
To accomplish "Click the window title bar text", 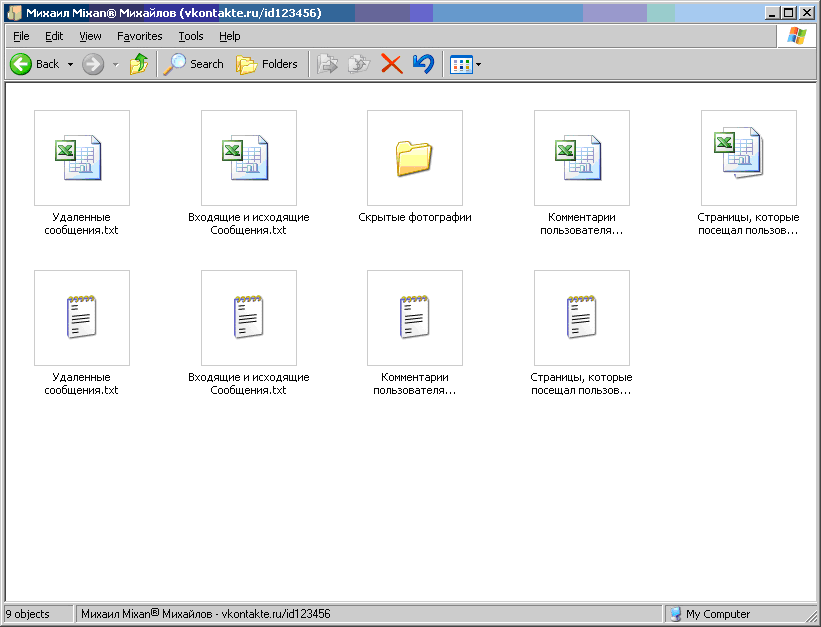I will pos(174,13).
